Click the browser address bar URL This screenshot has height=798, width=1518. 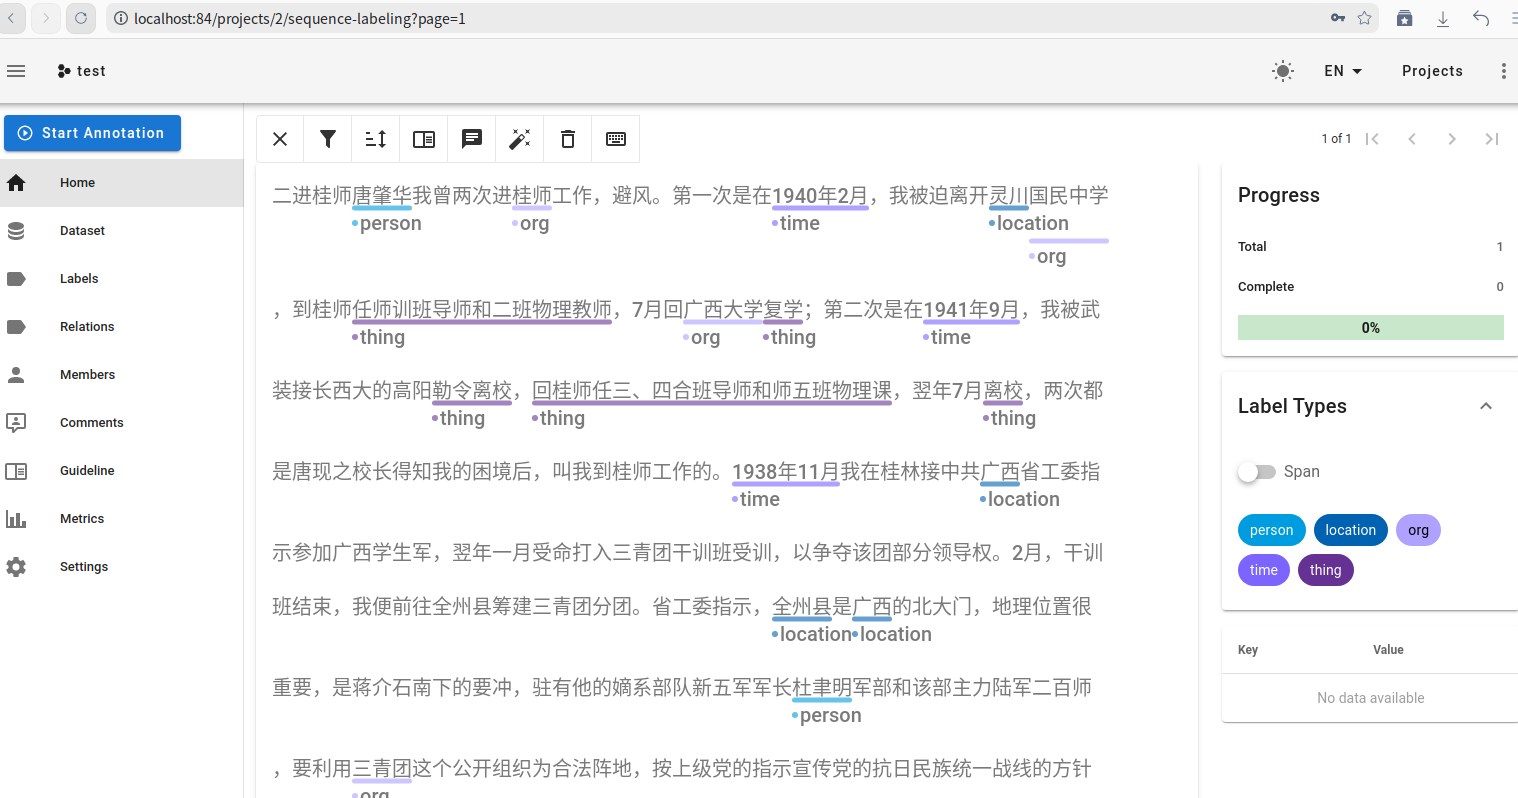click(300, 18)
